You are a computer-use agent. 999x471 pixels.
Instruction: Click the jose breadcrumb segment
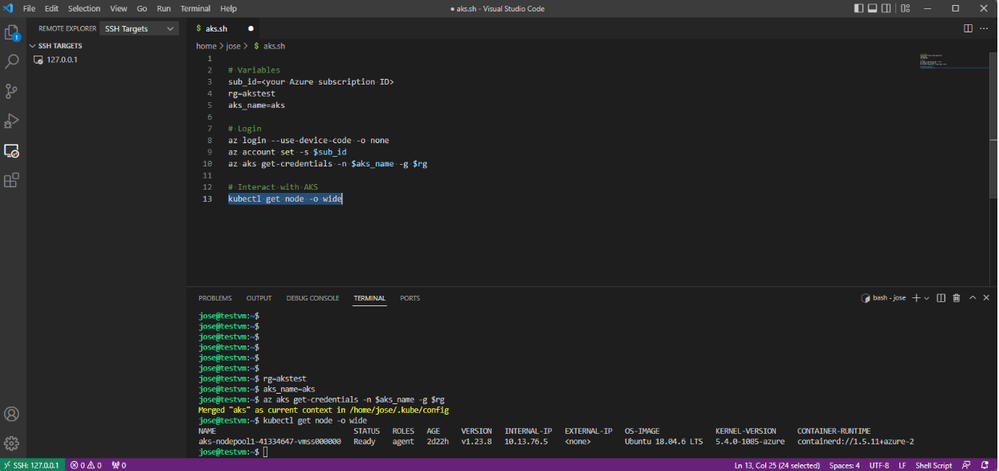(234, 46)
